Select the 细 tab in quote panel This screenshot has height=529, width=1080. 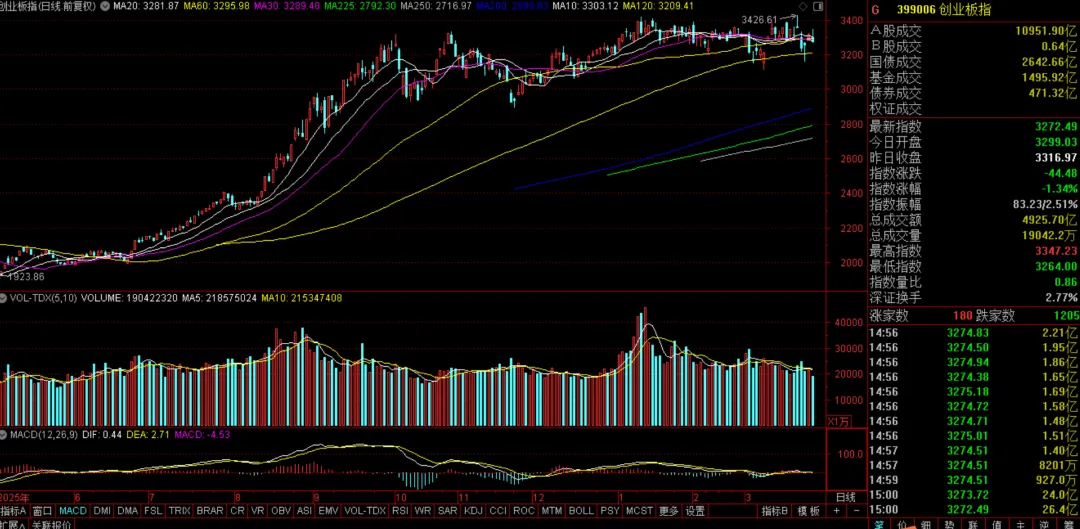click(926, 525)
